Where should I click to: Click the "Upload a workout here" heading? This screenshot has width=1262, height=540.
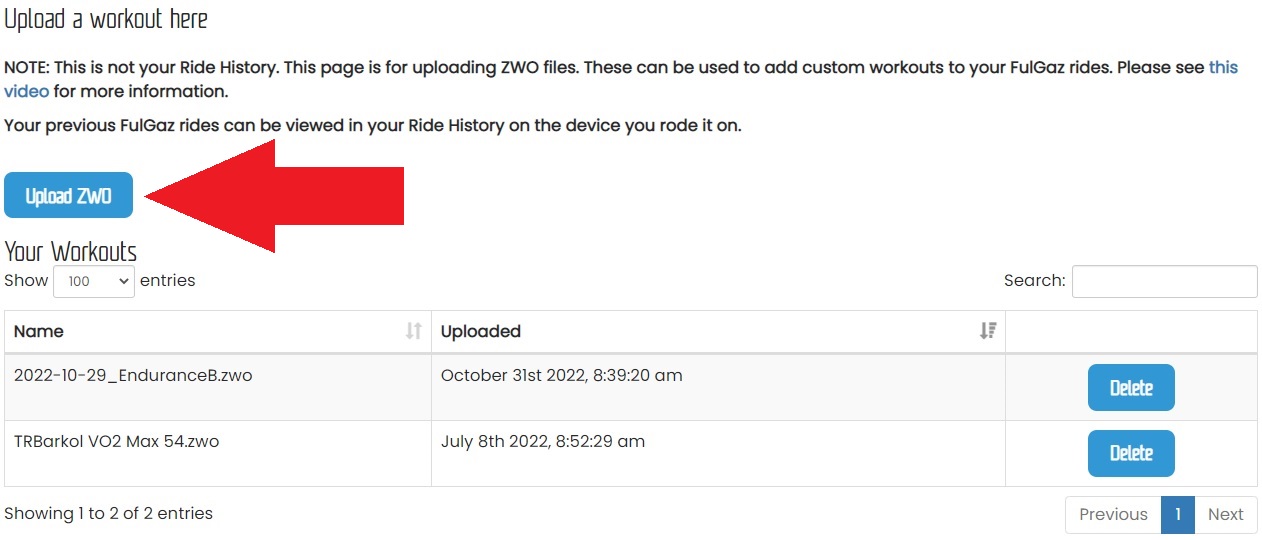coord(106,19)
